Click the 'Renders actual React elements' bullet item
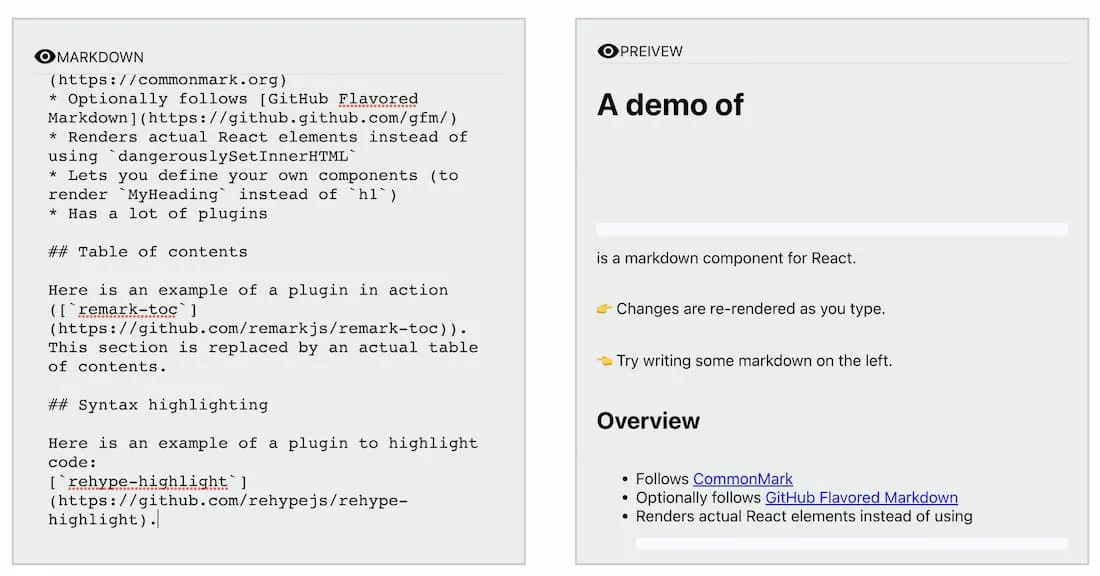 pos(800,516)
